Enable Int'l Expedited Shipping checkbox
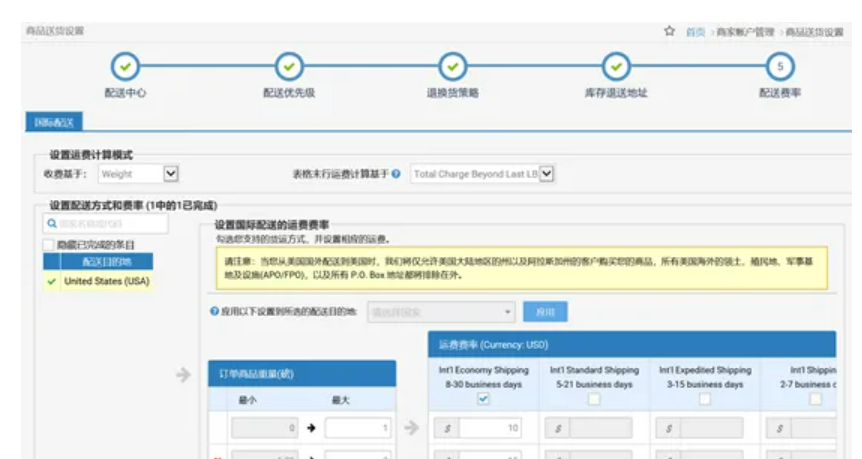The image size is (862, 459). (705, 399)
